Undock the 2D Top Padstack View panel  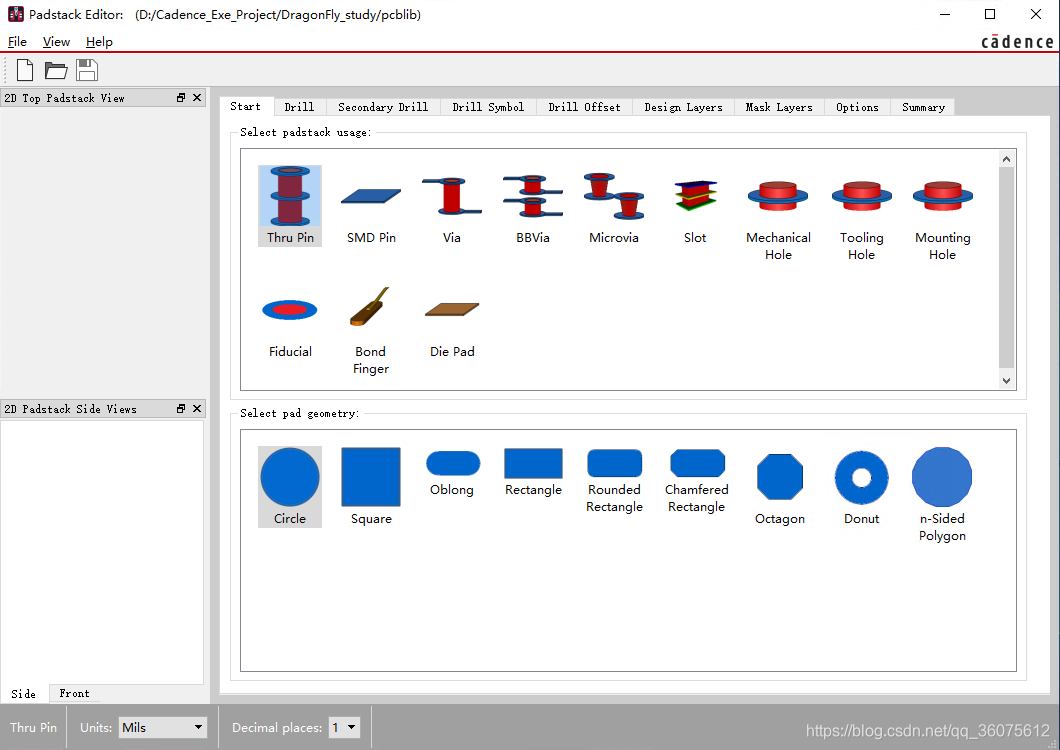coord(181,98)
